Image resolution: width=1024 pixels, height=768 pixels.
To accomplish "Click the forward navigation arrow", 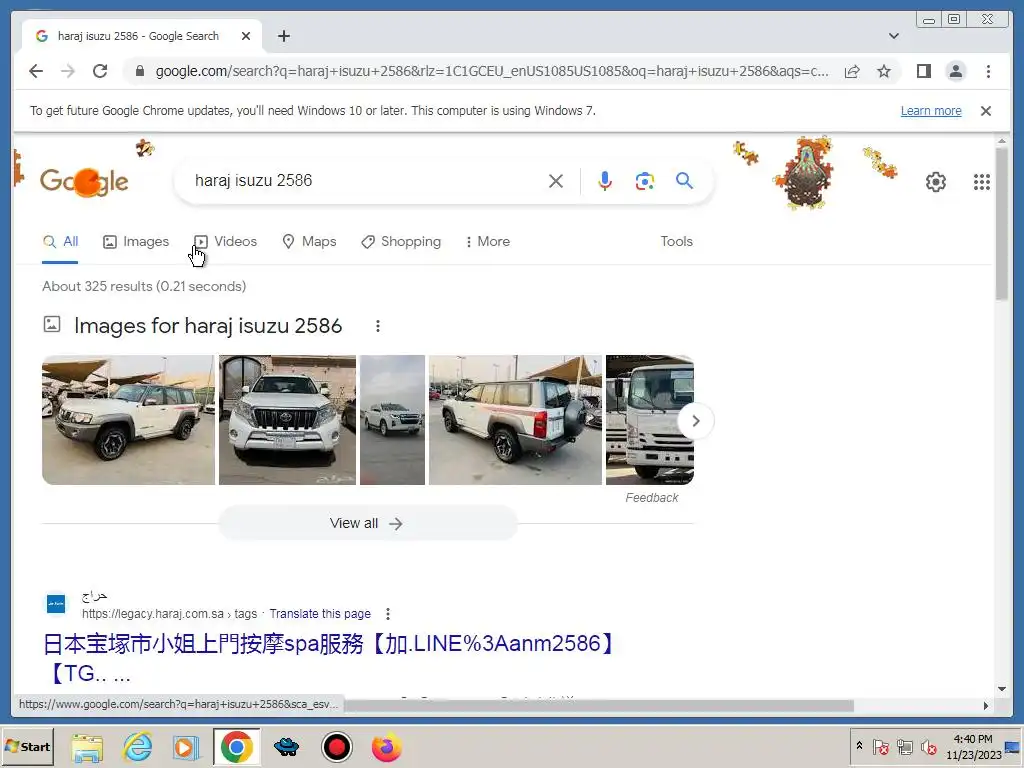I will 68,71.
